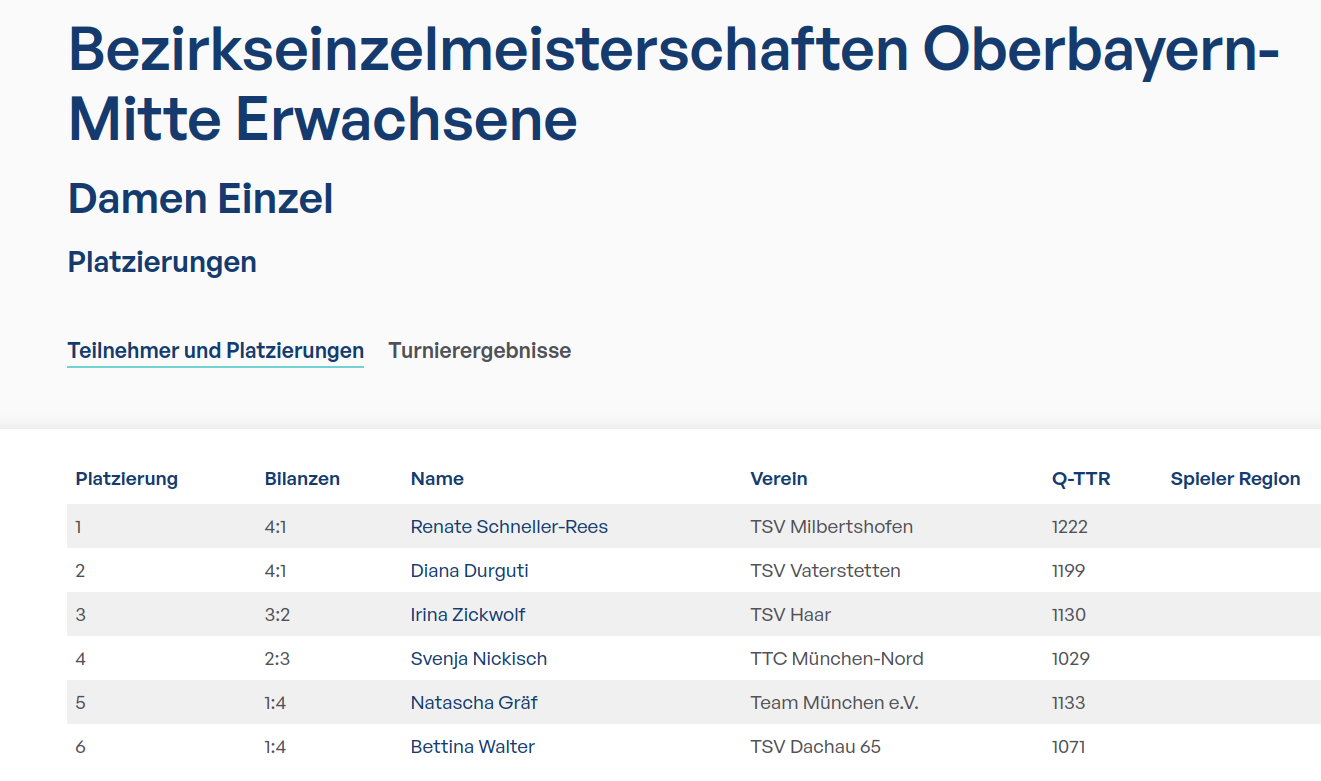Click the TSV Milbertshofen club cell
The height and width of the screenshot is (781, 1321).
point(831,527)
